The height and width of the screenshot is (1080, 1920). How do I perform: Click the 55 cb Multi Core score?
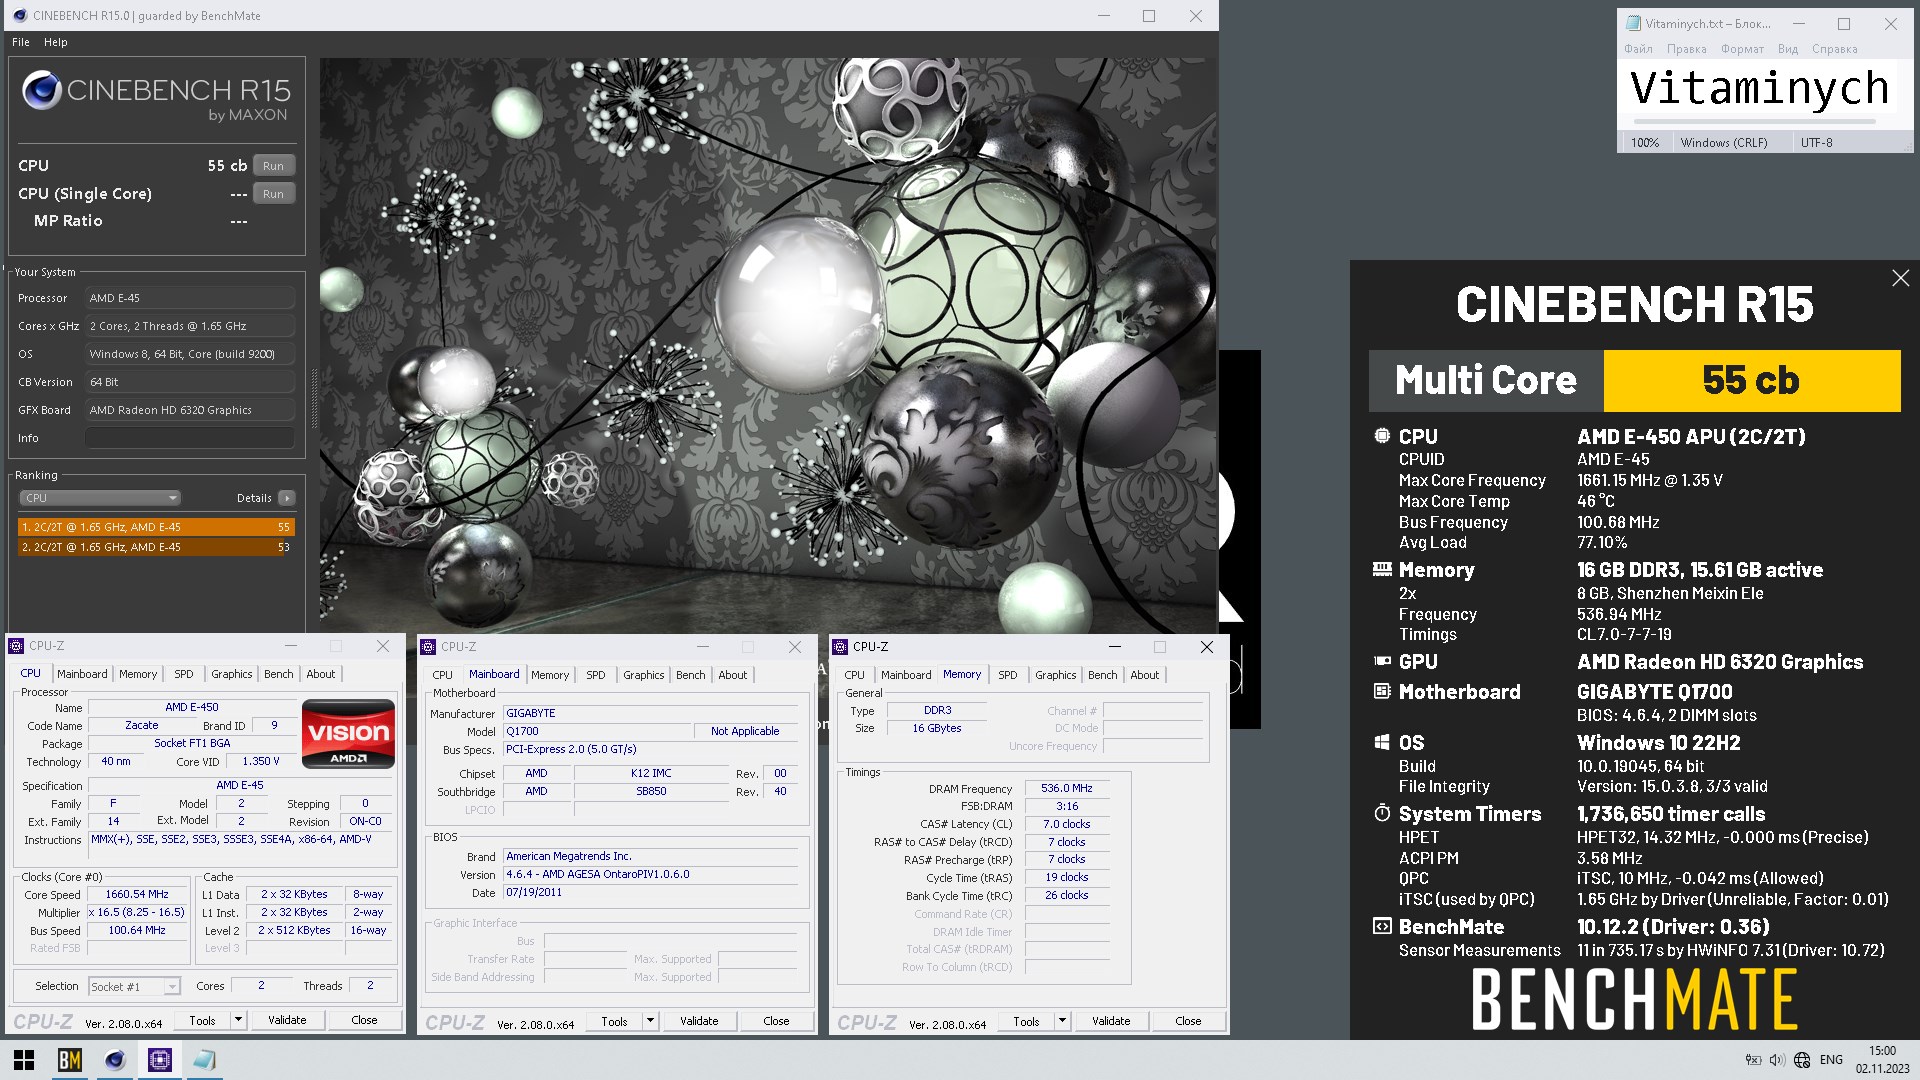click(1751, 381)
